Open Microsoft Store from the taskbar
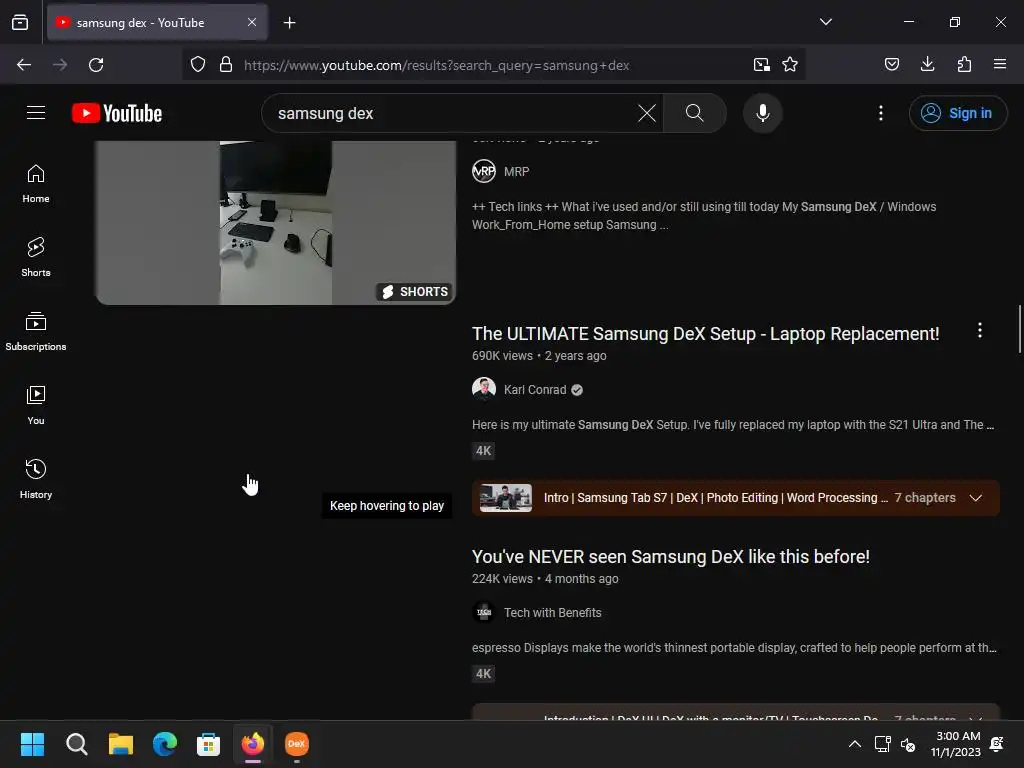The image size is (1024, 768). pos(208,744)
